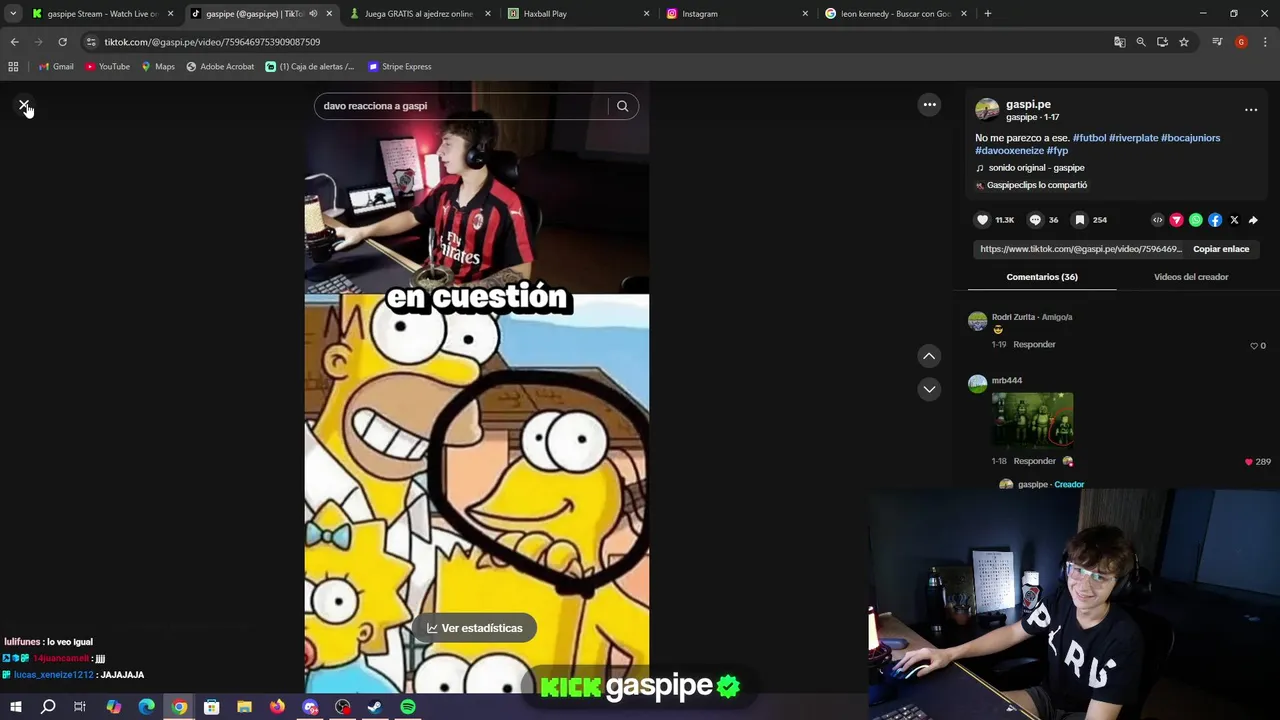This screenshot has height=720, width=1280.
Task: Open Steam from the Windows taskbar
Action: (x=375, y=707)
